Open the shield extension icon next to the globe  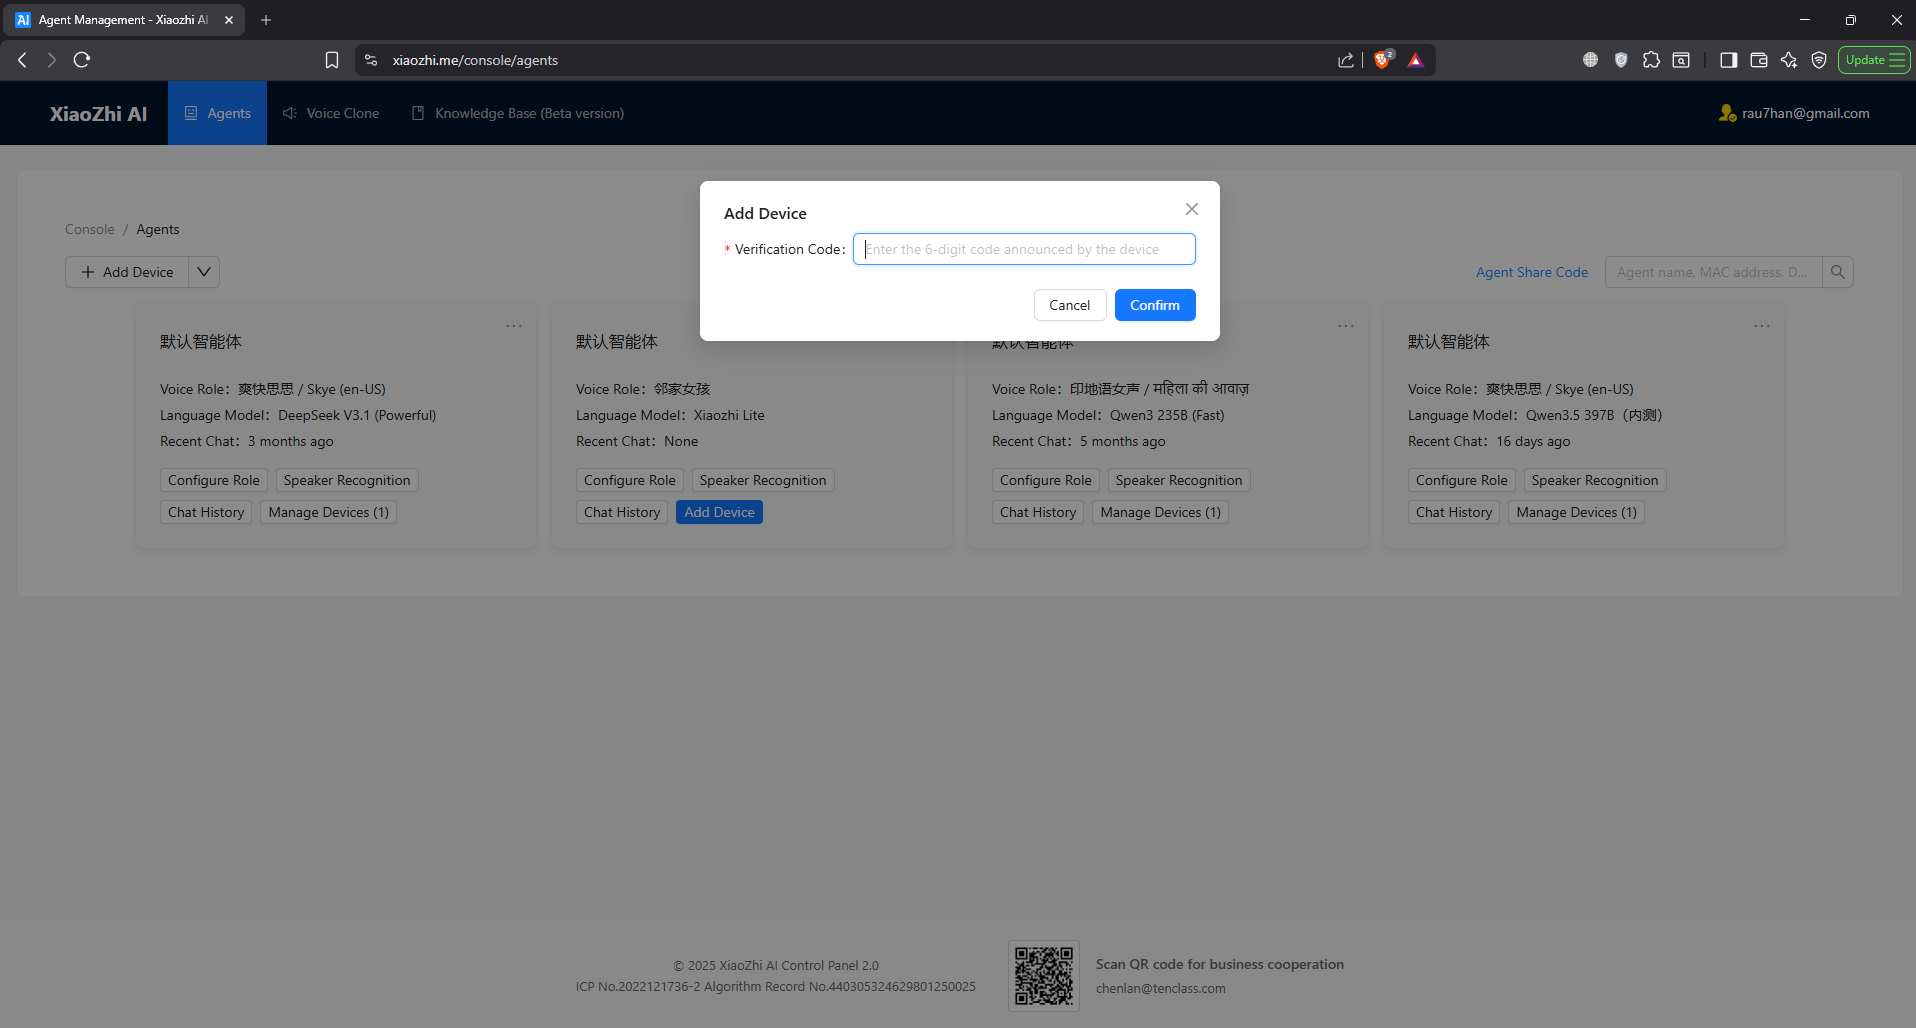(1621, 60)
